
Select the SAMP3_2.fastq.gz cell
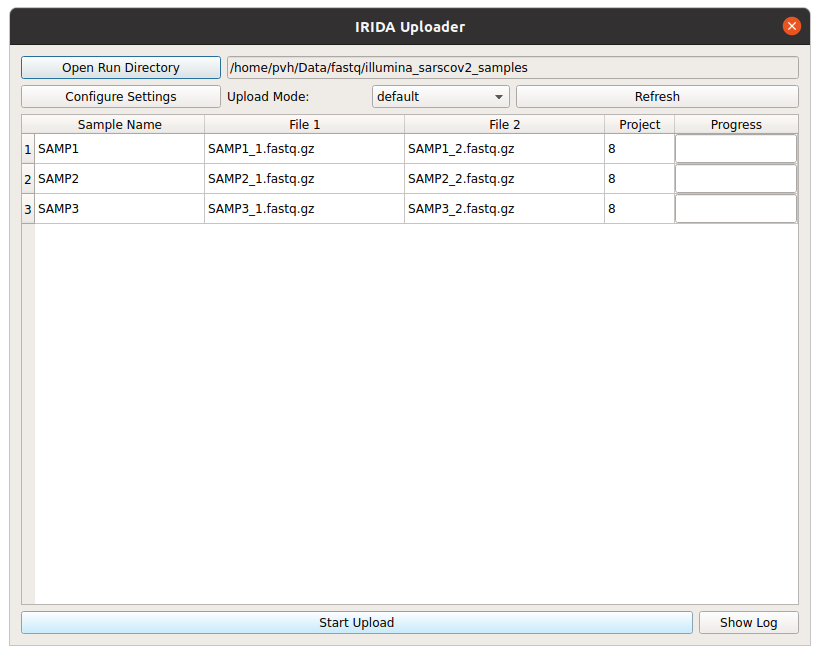click(504, 209)
